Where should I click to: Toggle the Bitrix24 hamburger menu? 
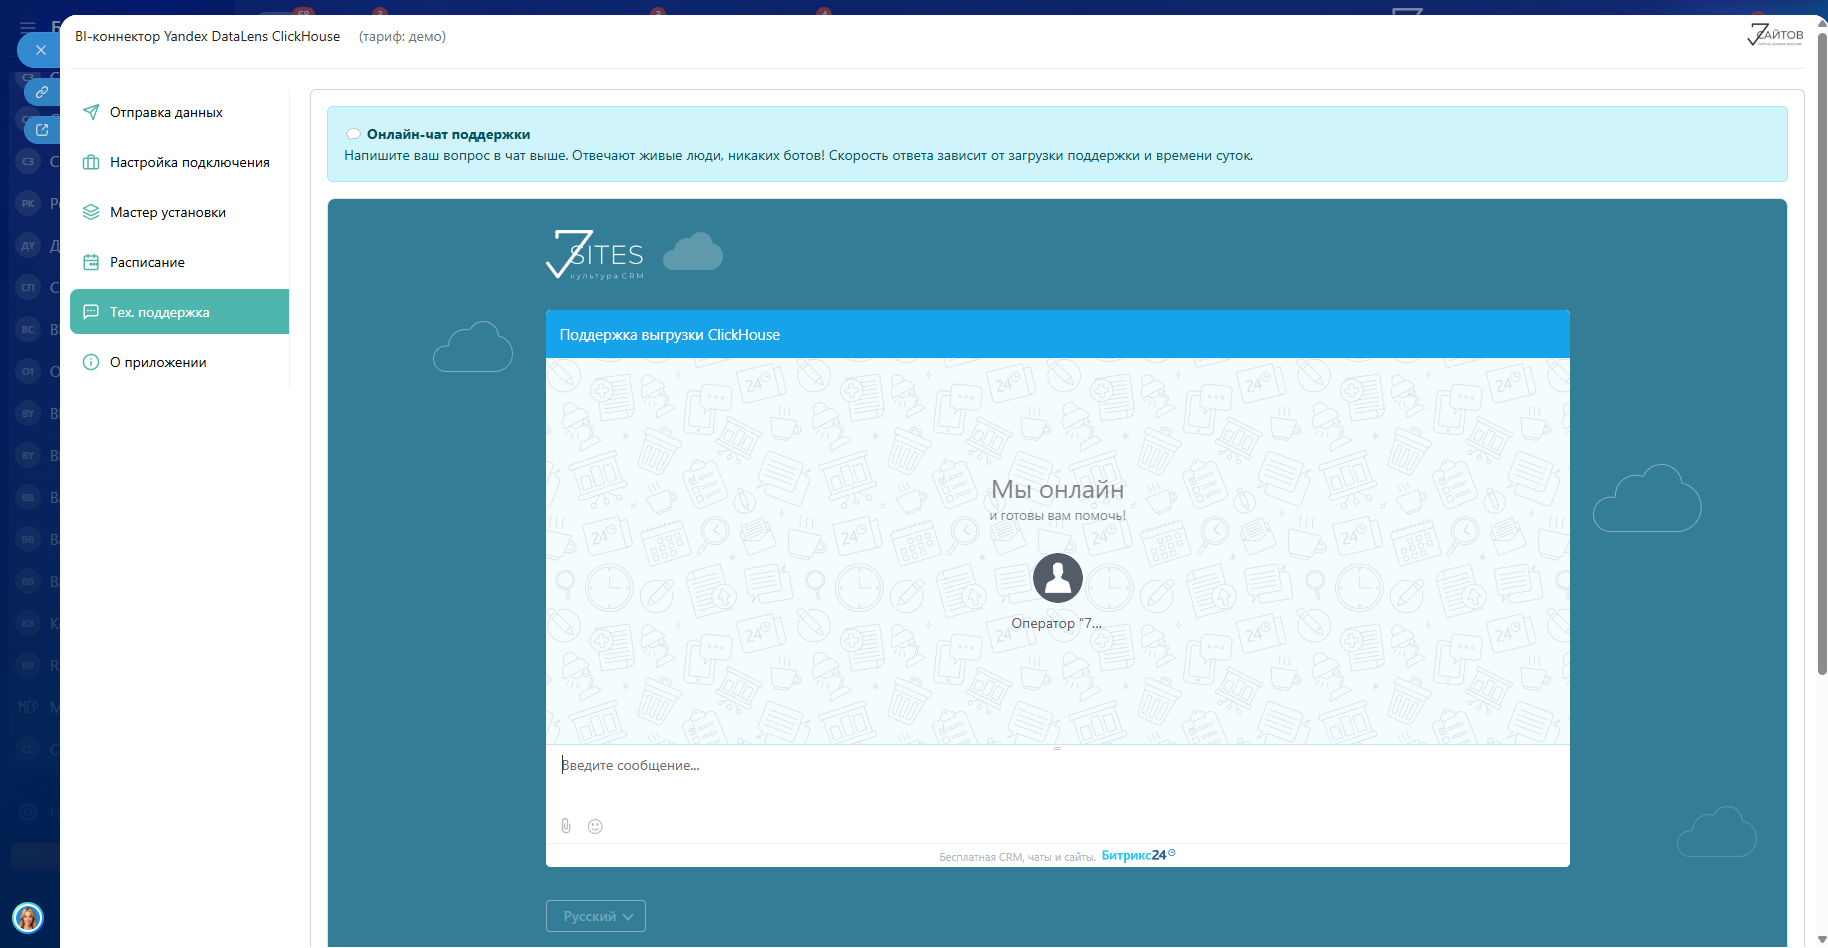[28, 27]
